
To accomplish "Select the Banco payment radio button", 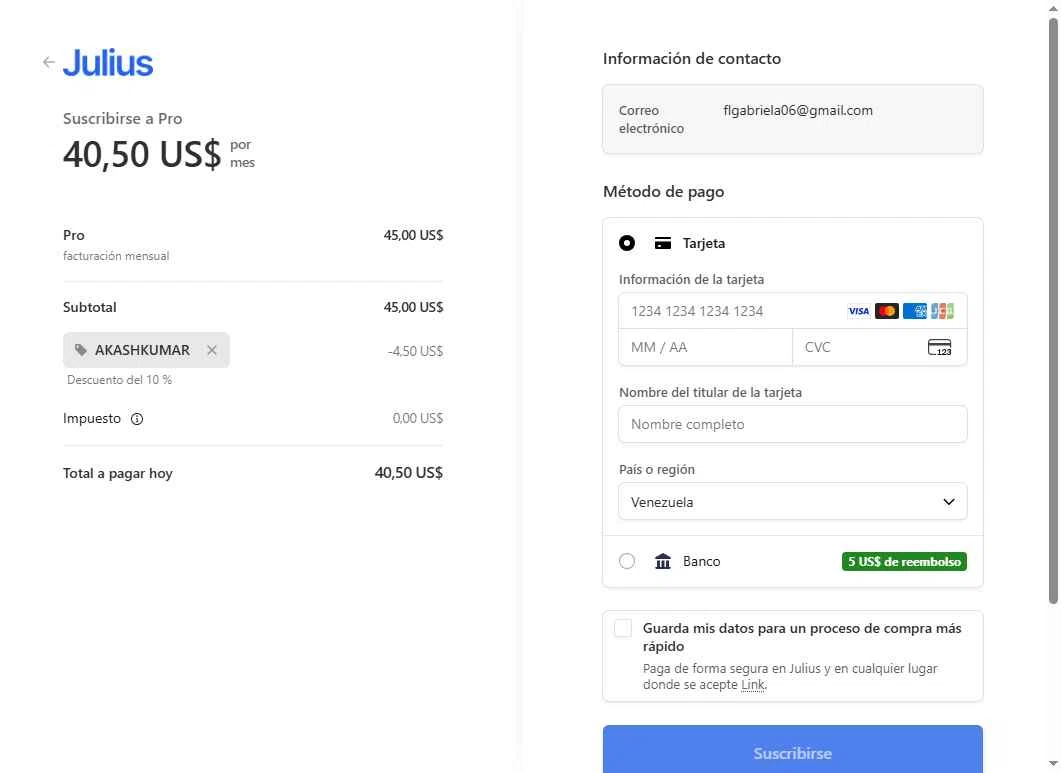I will (x=627, y=561).
